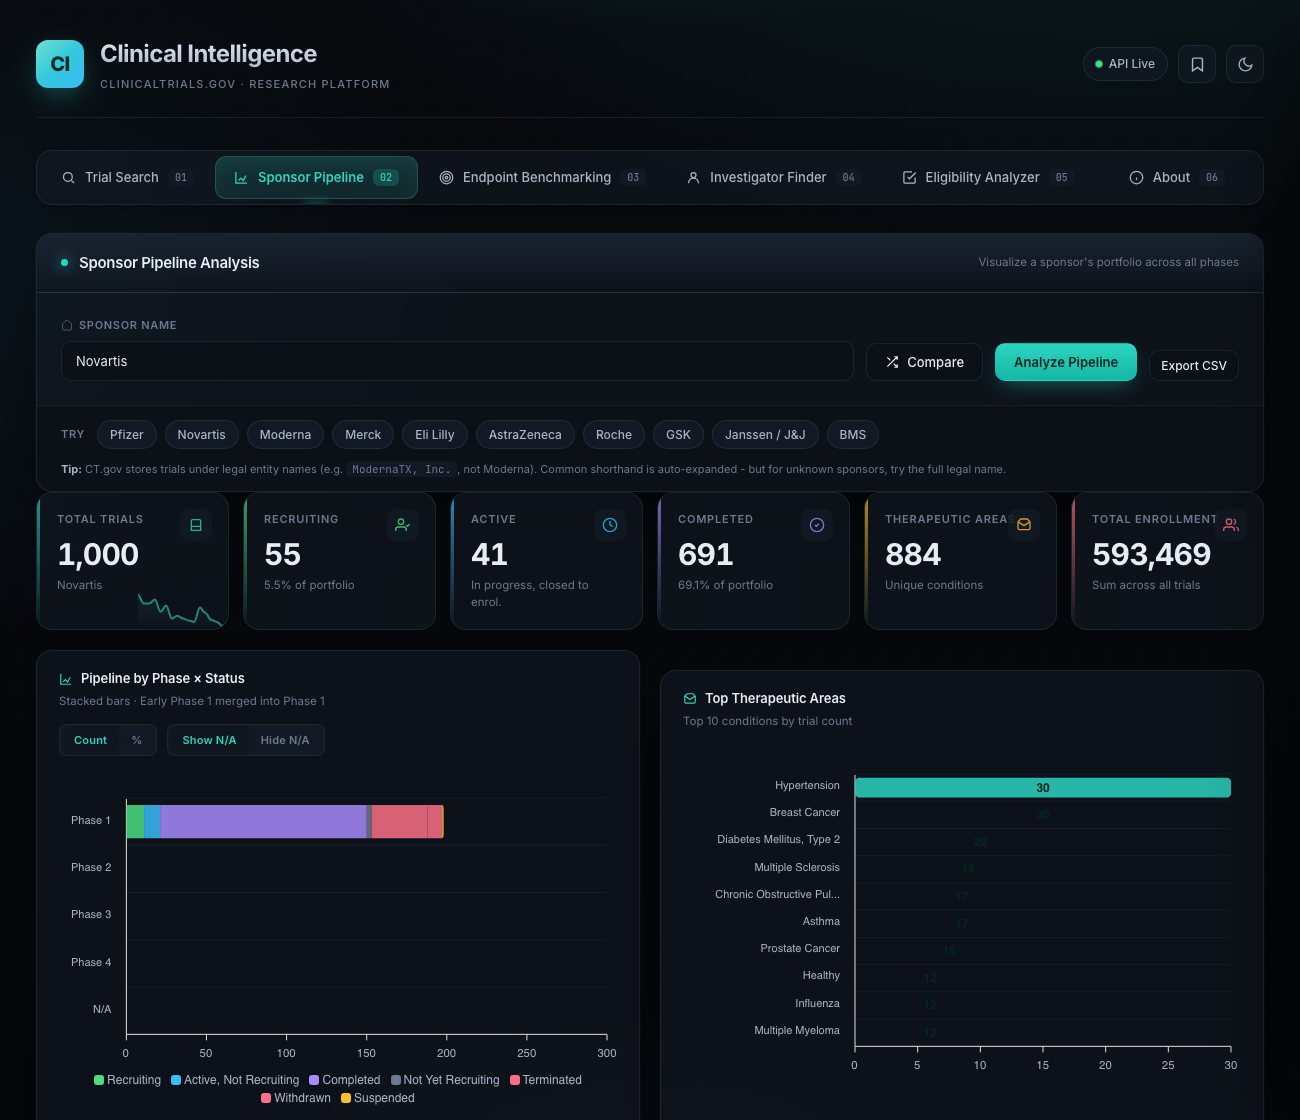1300x1120 pixels.
Task: Click the red Terminated segment of Phase 1 bar
Action: point(400,821)
